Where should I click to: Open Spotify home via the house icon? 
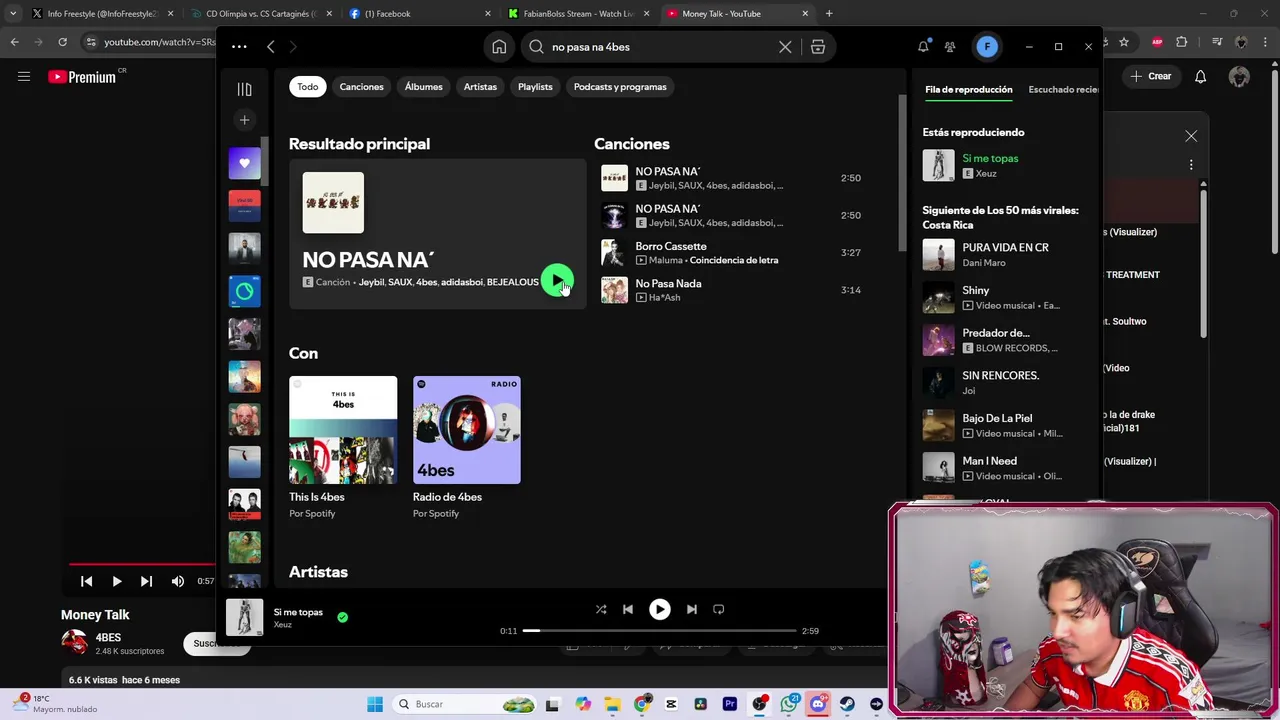tap(499, 47)
